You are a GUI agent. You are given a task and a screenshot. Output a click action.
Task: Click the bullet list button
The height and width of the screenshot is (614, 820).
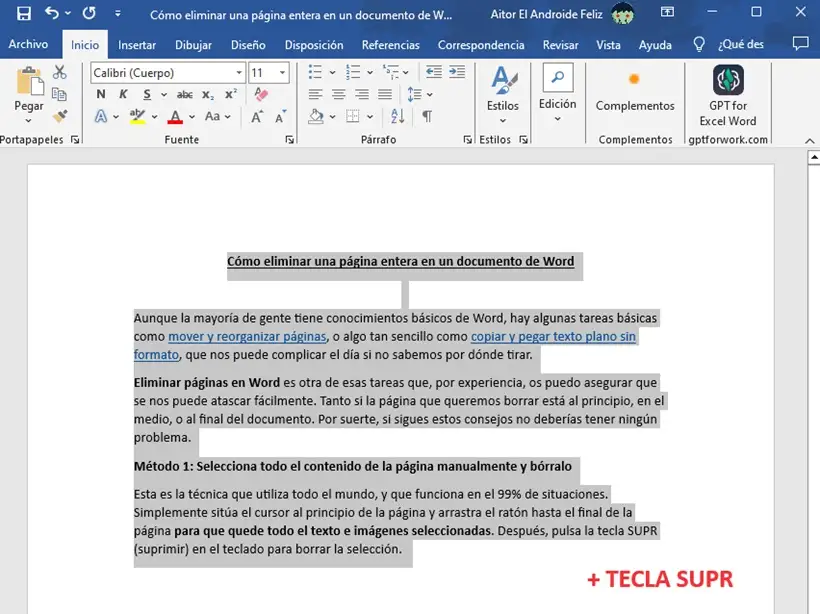pyautogui.click(x=315, y=72)
